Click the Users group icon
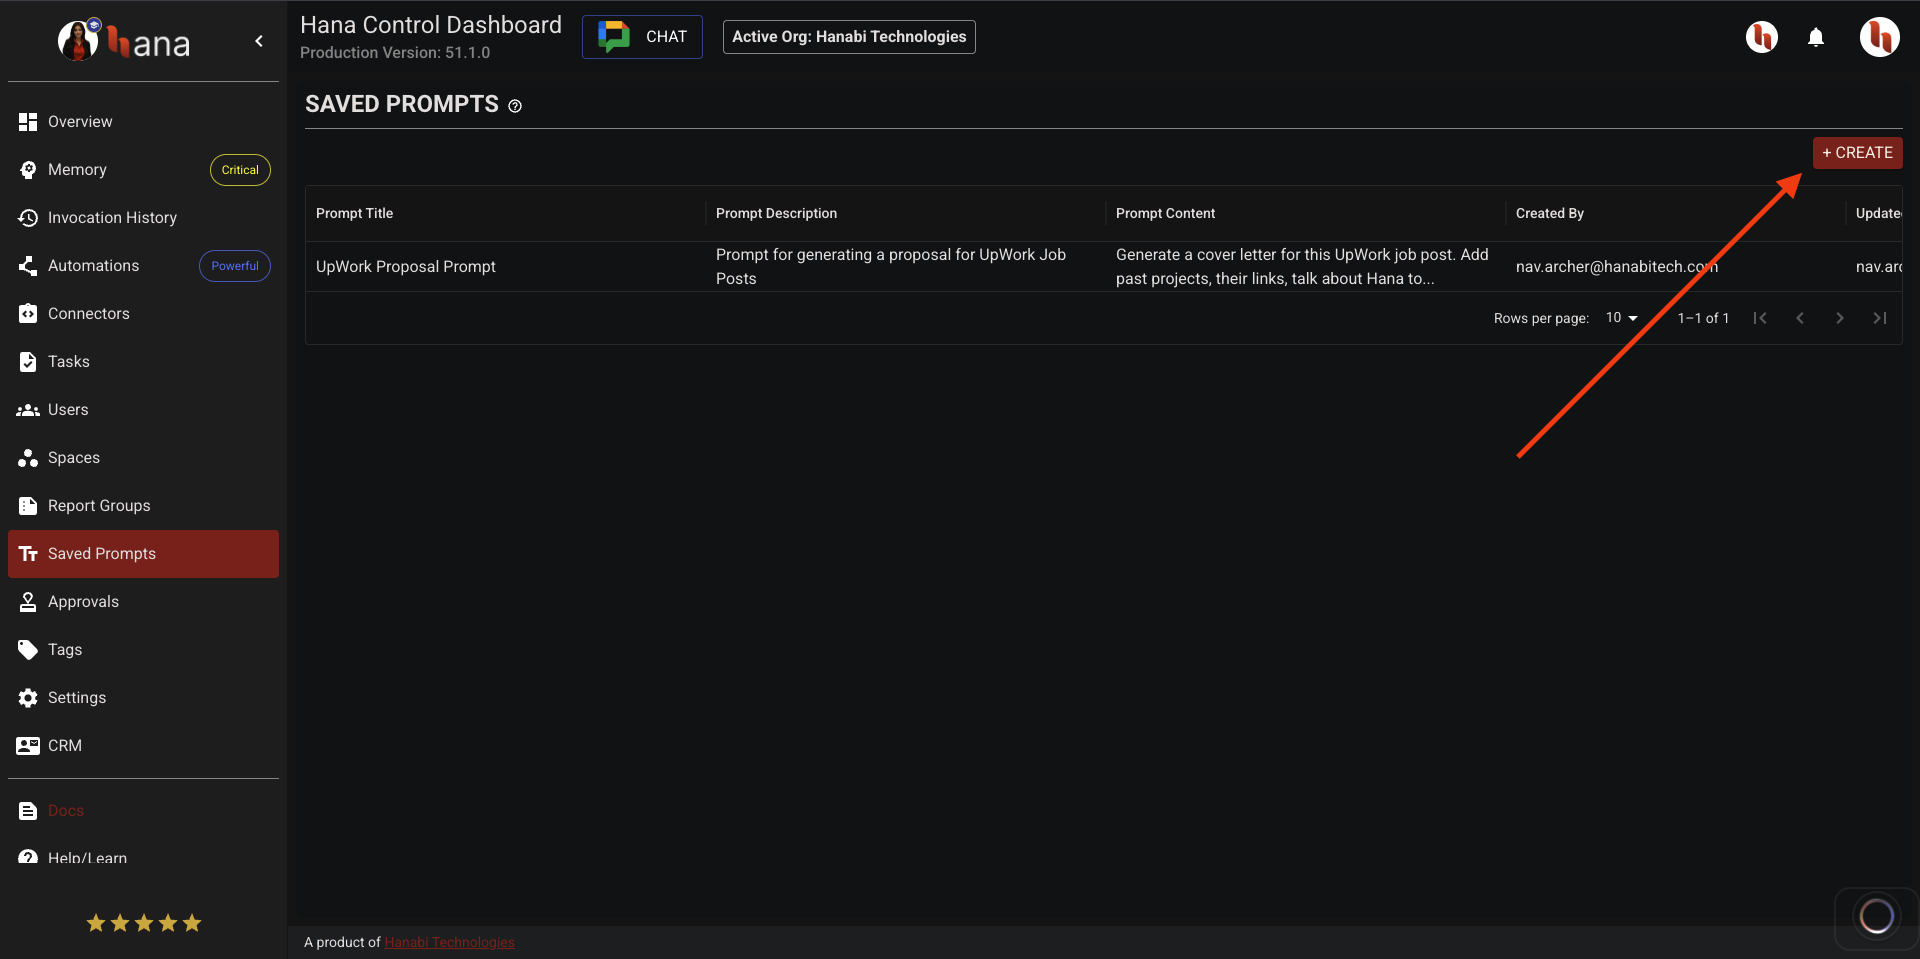Image resolution: width=1920 pixels, height=959 pixels. point(28,410)
